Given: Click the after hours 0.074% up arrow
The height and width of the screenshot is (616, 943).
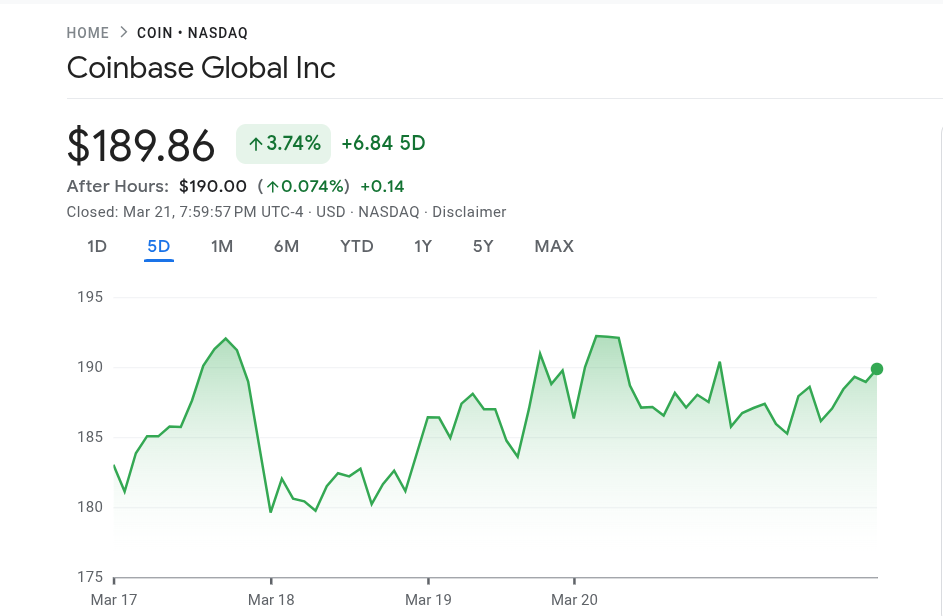Looking at the screenshot, I should coord(272,187).
